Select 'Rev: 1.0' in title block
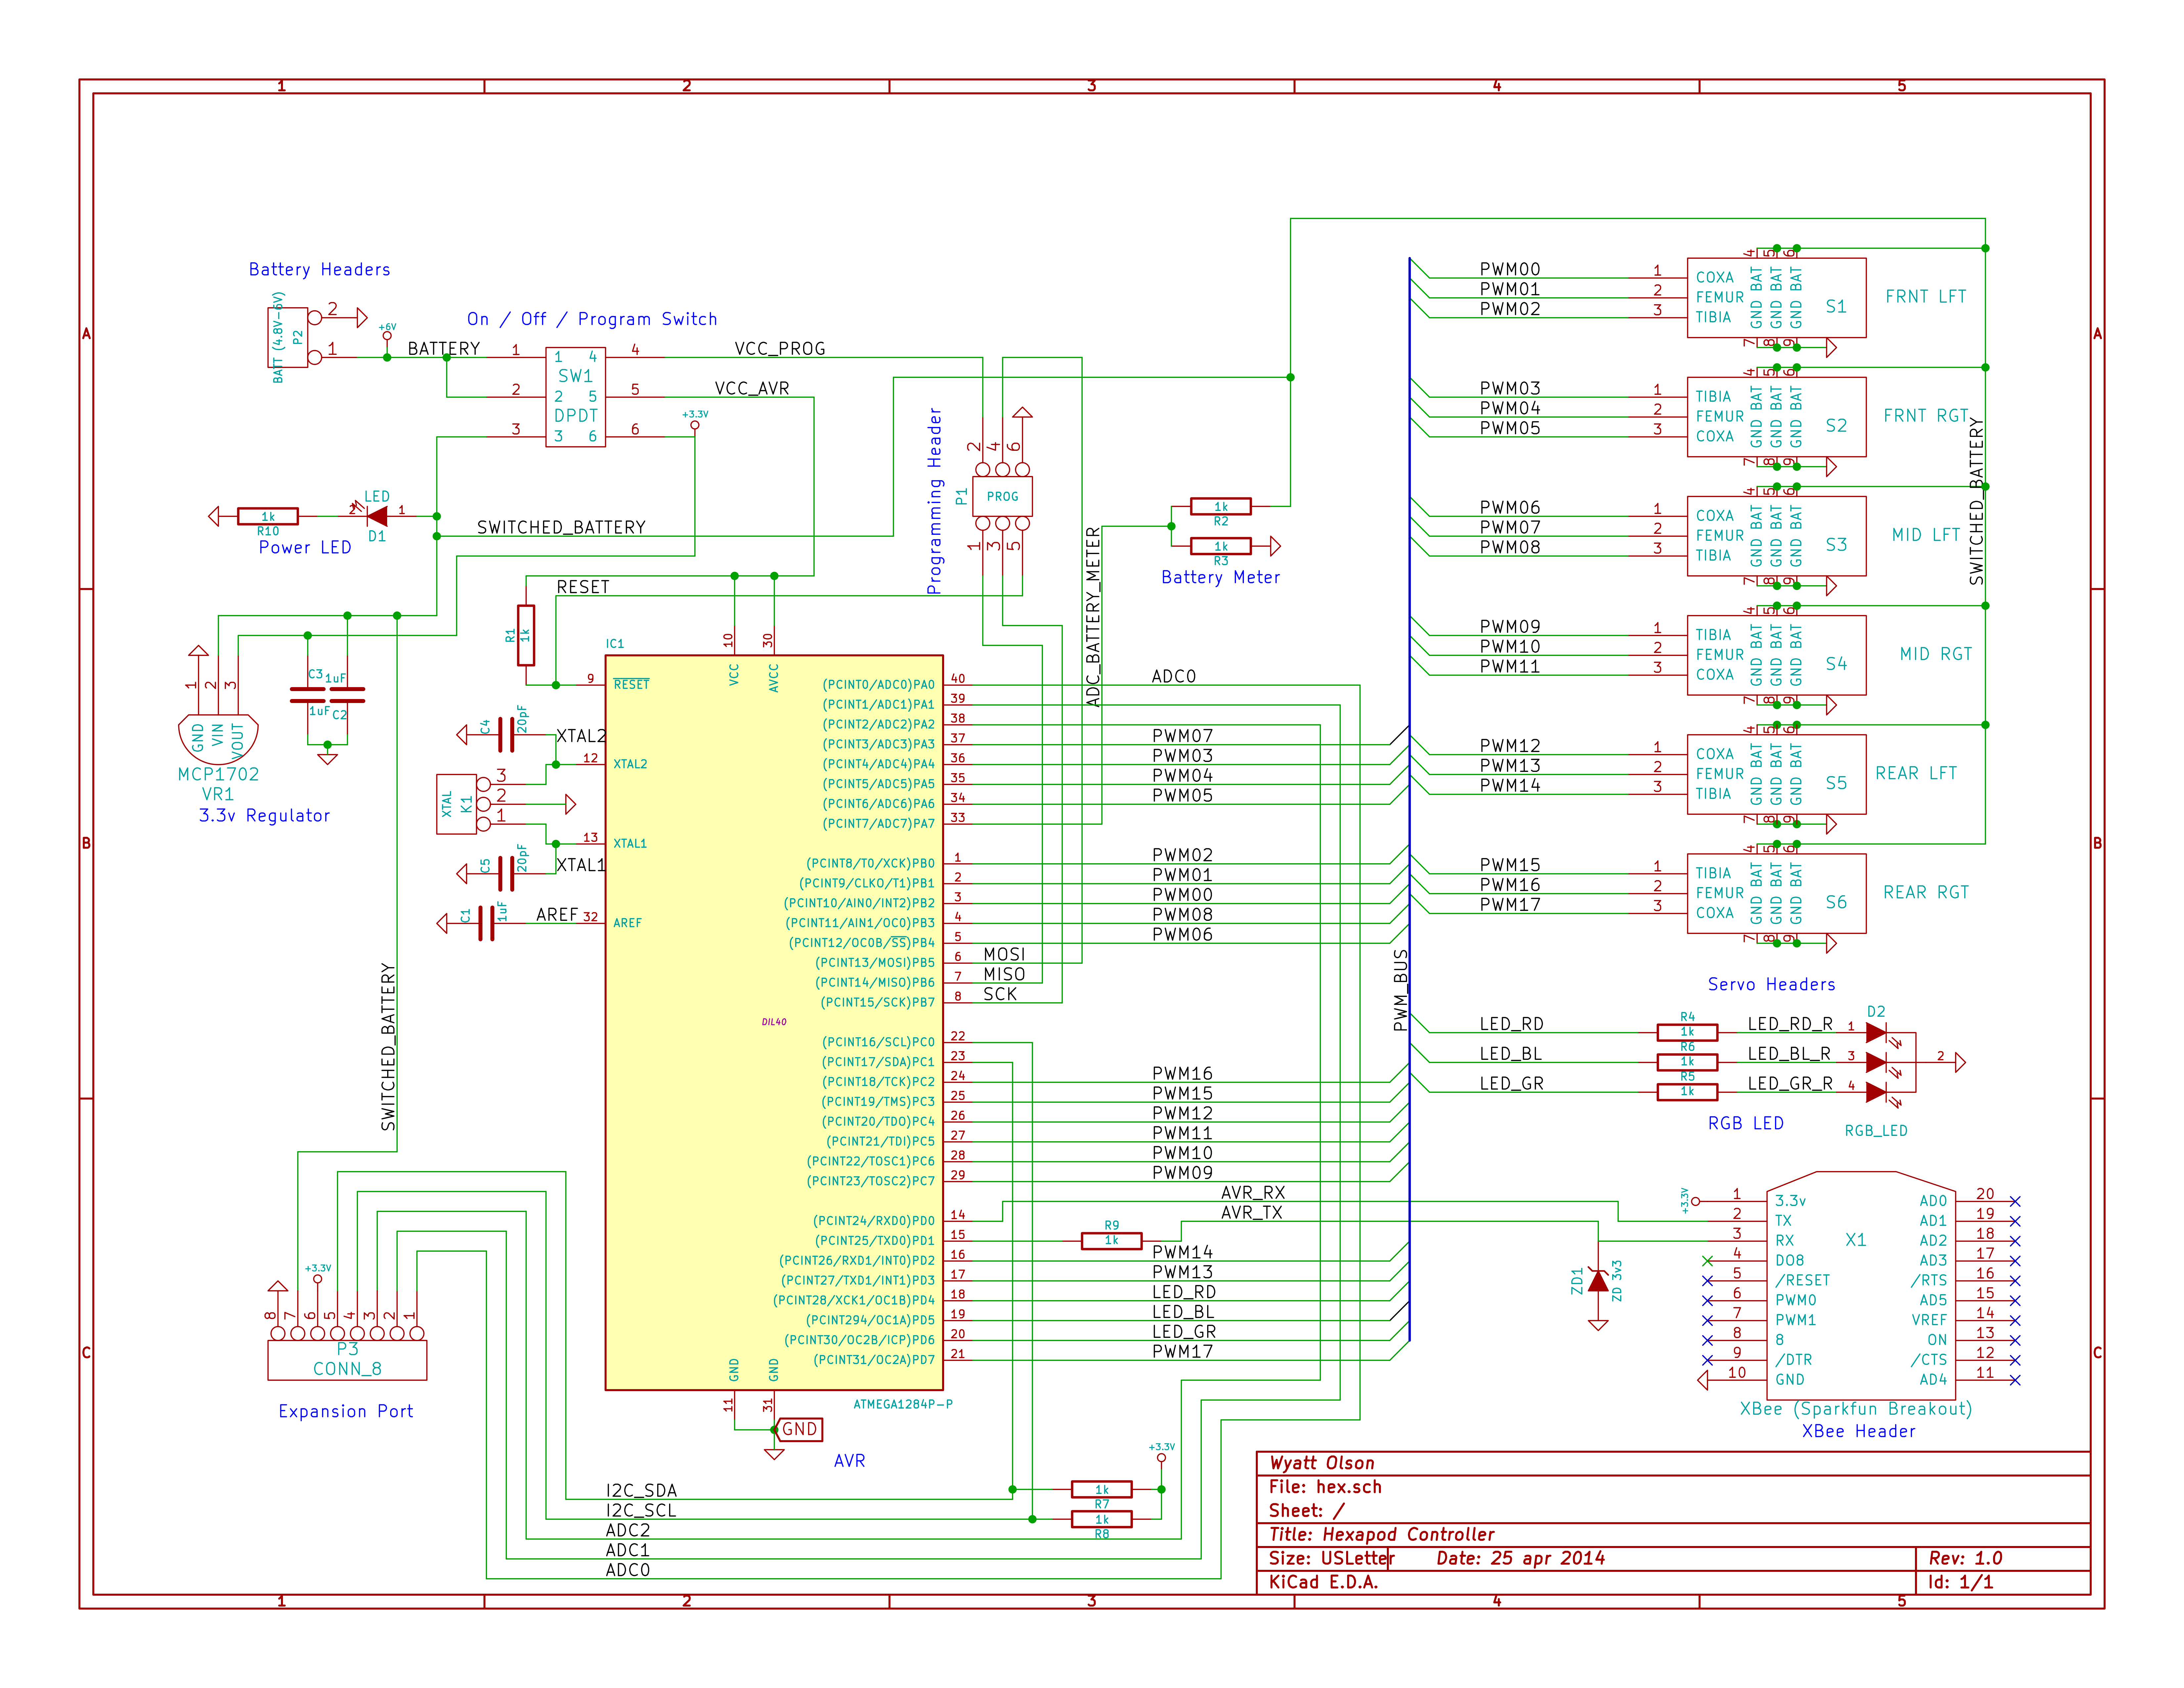Viewport: 2184px width, 1688px height. point(1965,1558)
